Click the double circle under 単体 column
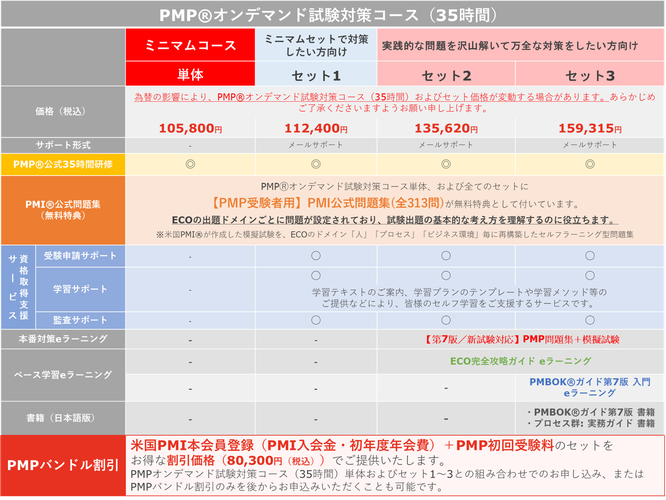Viewport: 666px width, 500px height. pyautogui.click(x=190, y=164)
